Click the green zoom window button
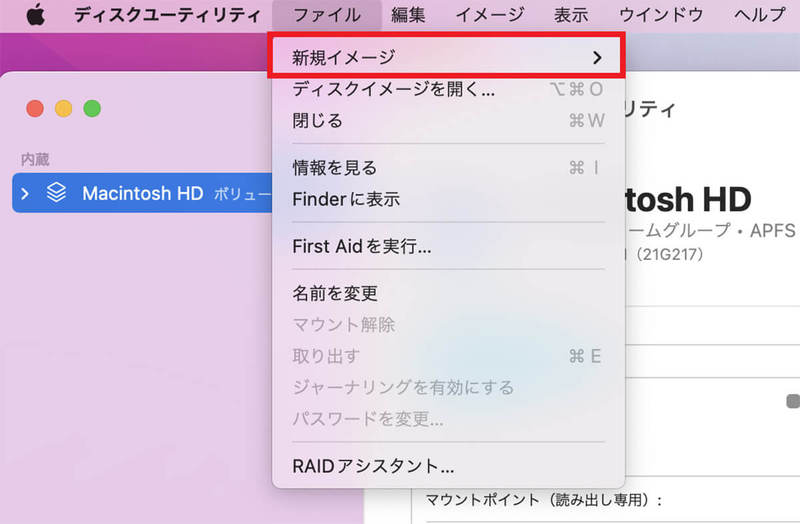The image size is (800, 524). pos(92,108)
